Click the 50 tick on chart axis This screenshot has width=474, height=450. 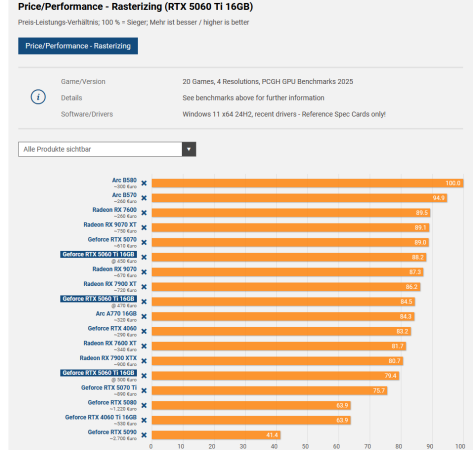click(x=305, y=446)
